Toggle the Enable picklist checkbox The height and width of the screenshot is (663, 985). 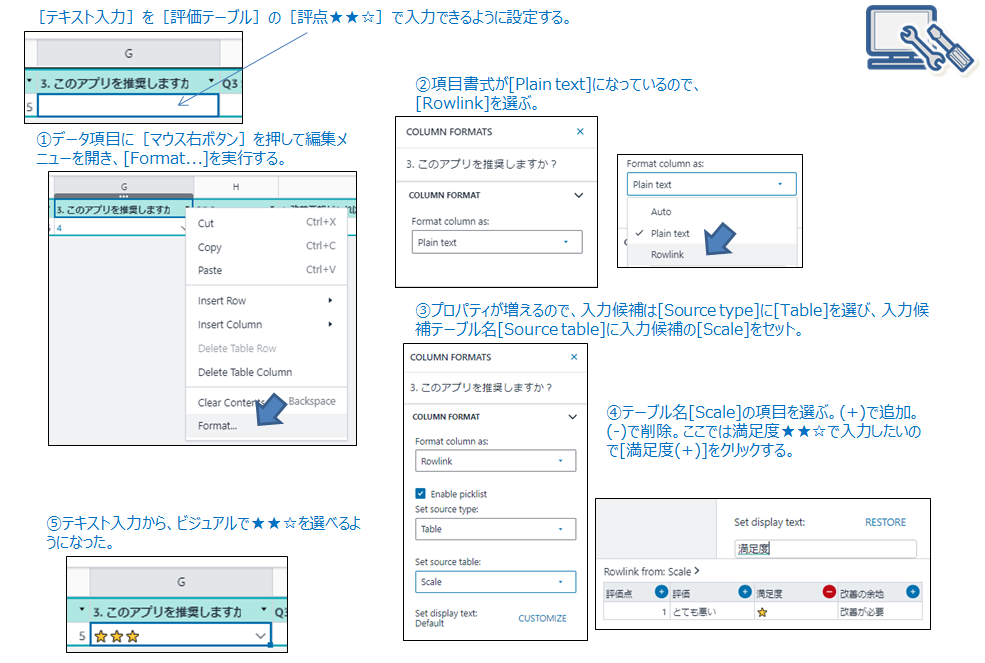point(420,493)
